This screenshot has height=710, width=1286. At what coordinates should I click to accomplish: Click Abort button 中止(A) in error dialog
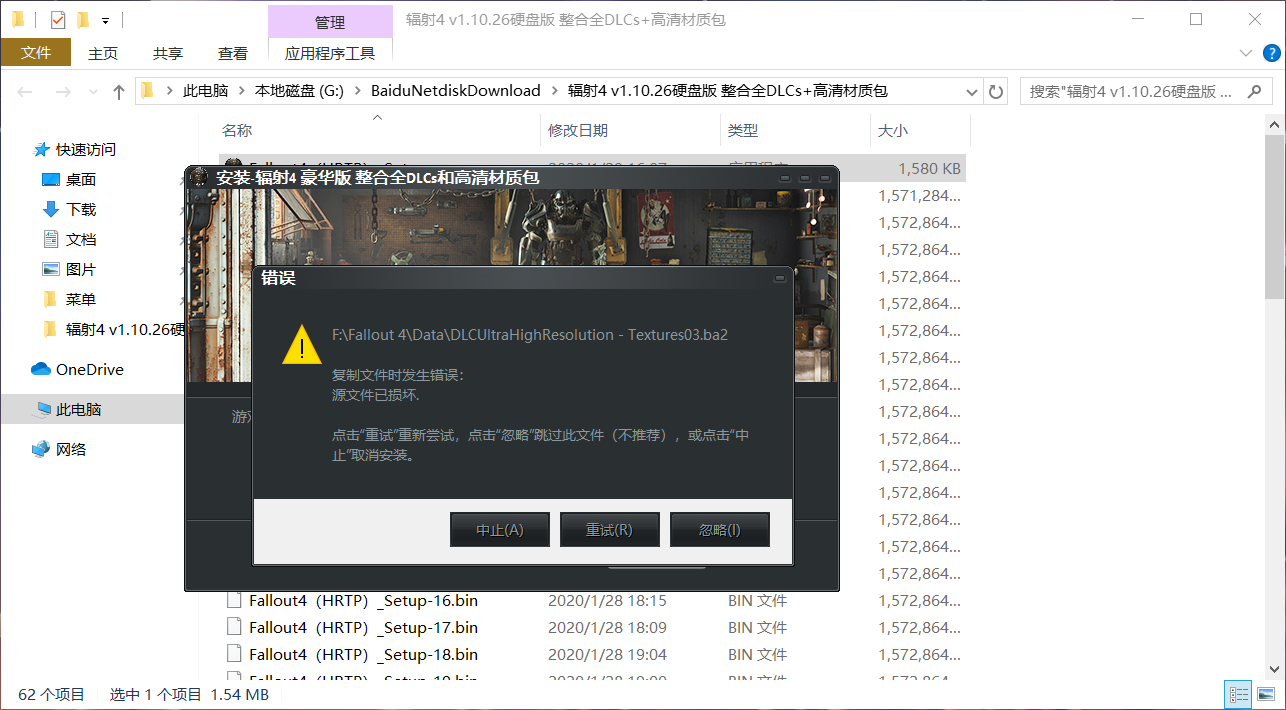pos(500,530)
